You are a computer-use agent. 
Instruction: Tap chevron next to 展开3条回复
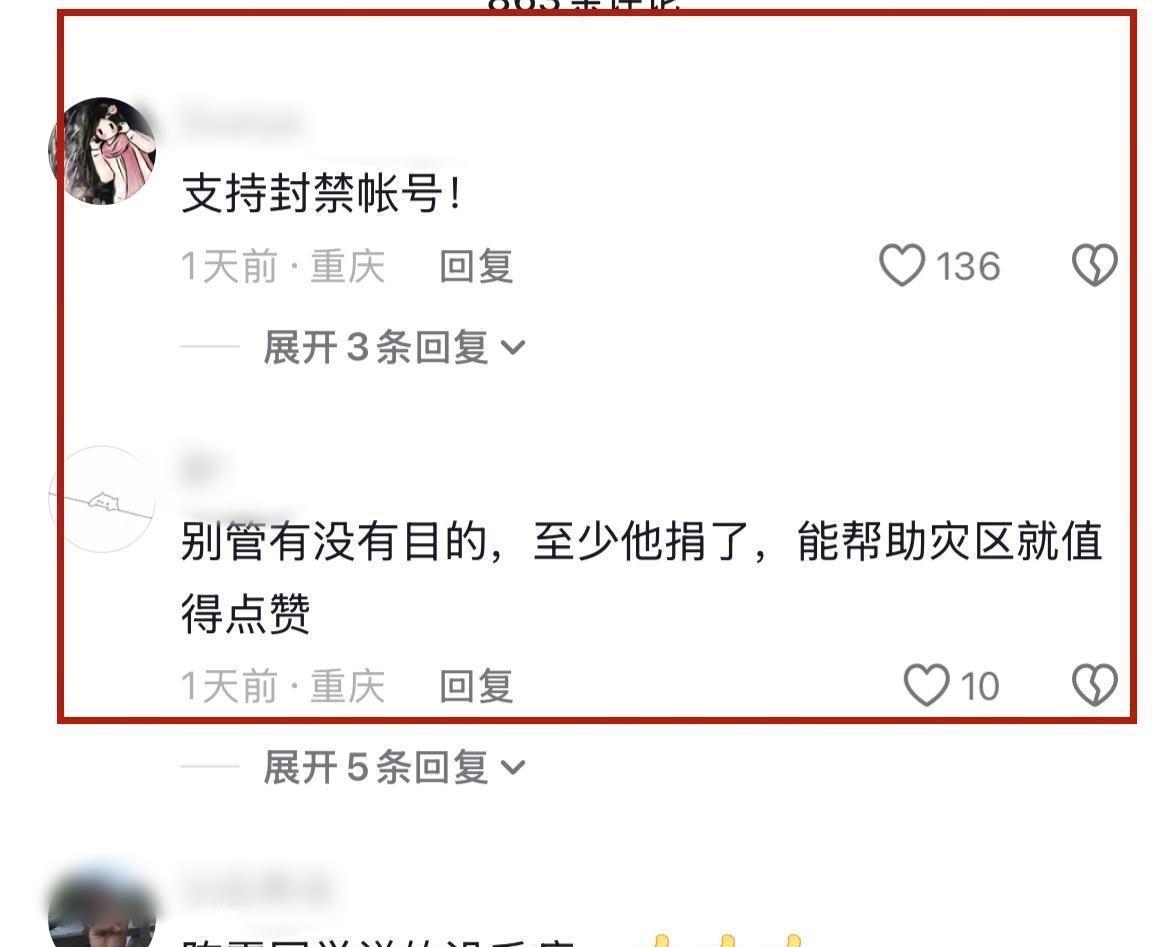[x=513, y=348]
